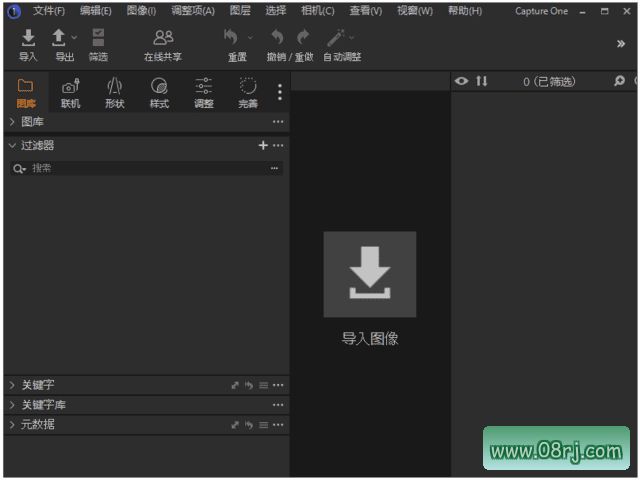Image resolution: width=640 pixels, height=480 pixels.
Task: Open the 图库 panel options dots
Action: [278, 122]
